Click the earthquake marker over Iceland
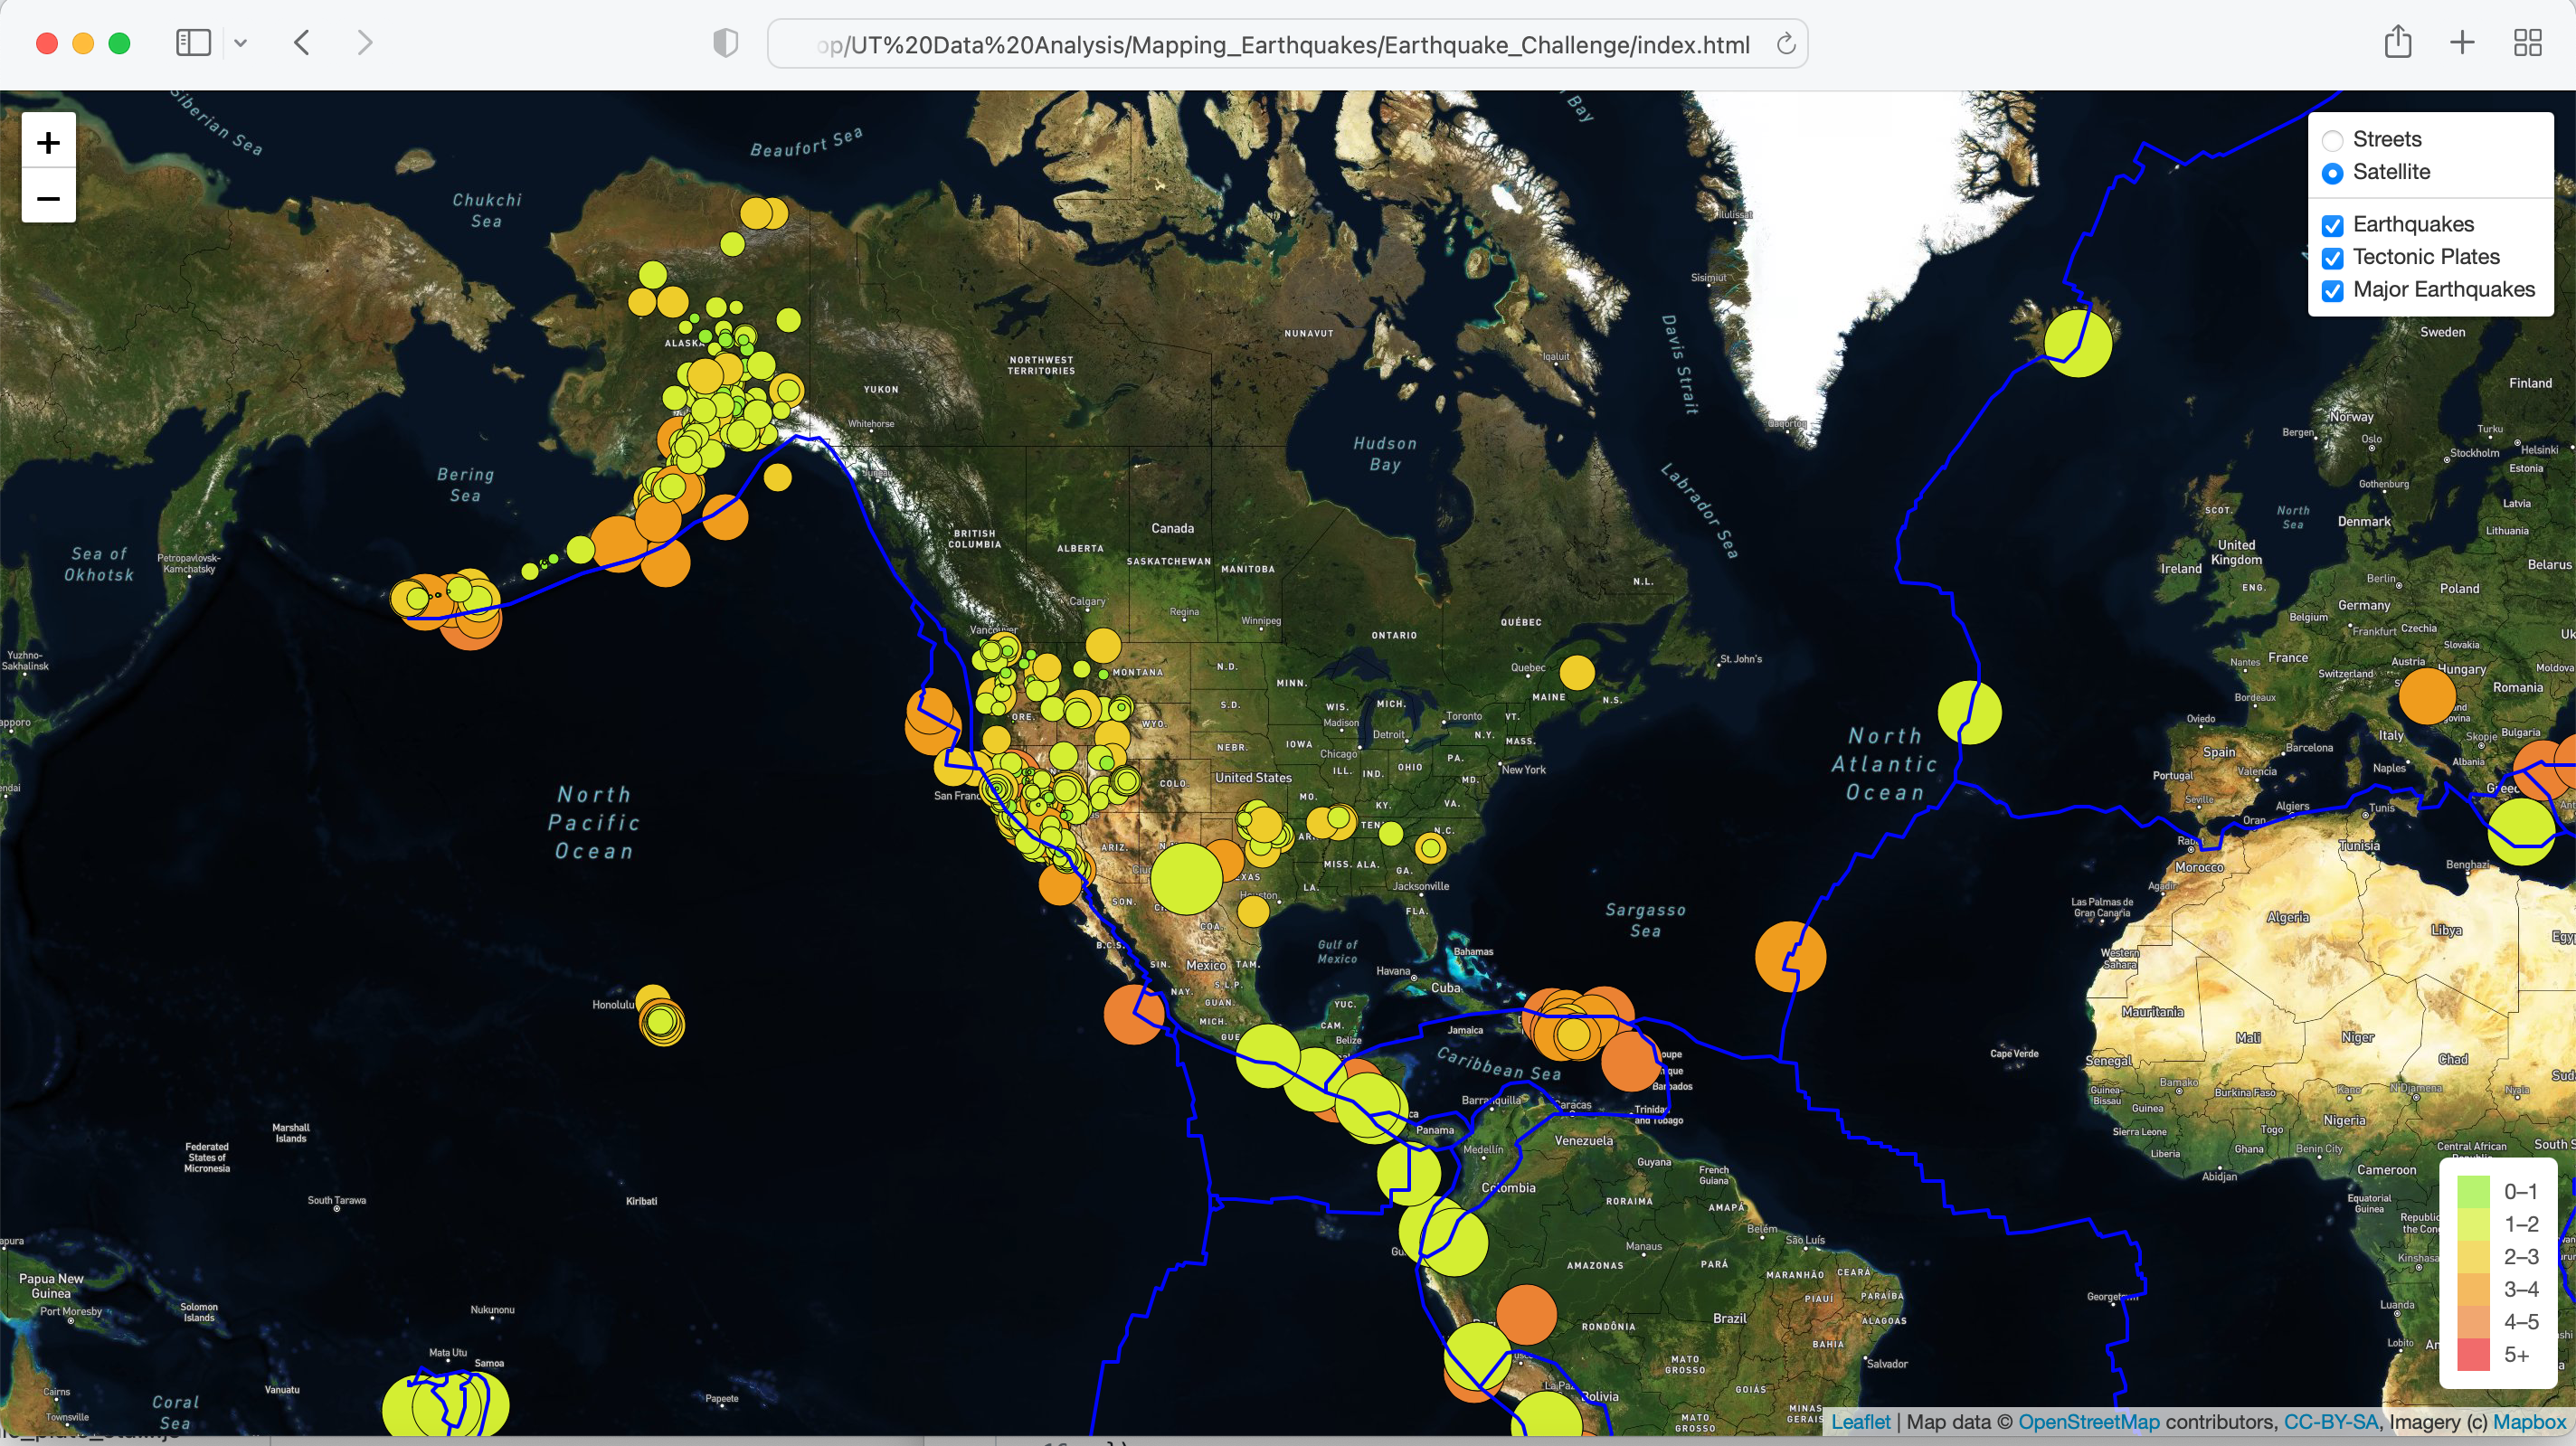Image resolution: width=2576 pixels, height=1446 pixels. (2078, 343)
